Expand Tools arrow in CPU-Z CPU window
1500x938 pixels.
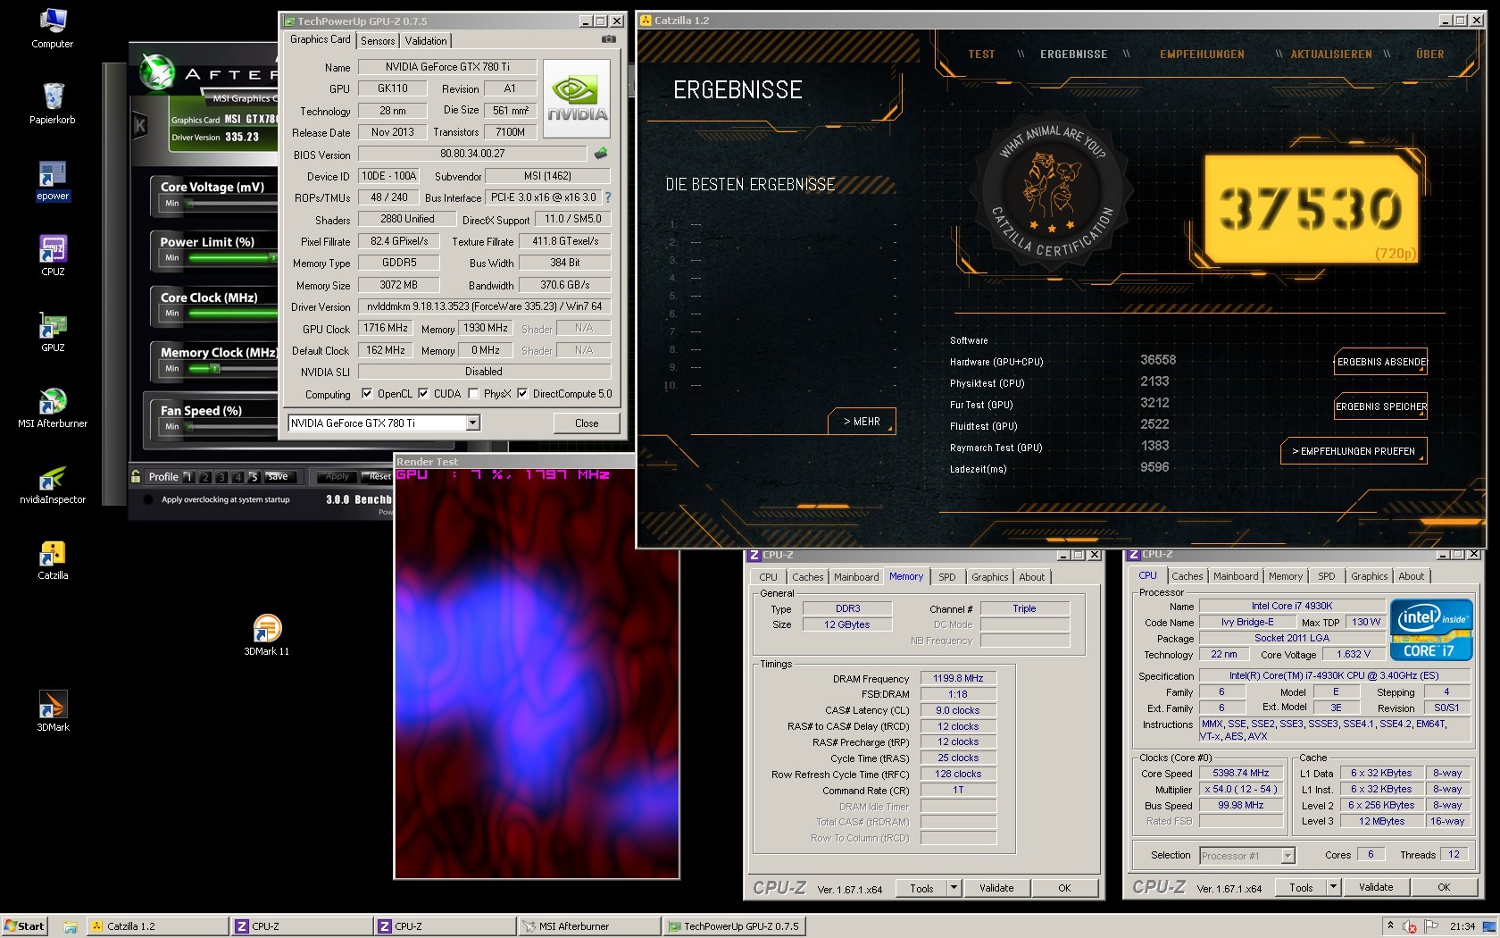click(1332, 887)
